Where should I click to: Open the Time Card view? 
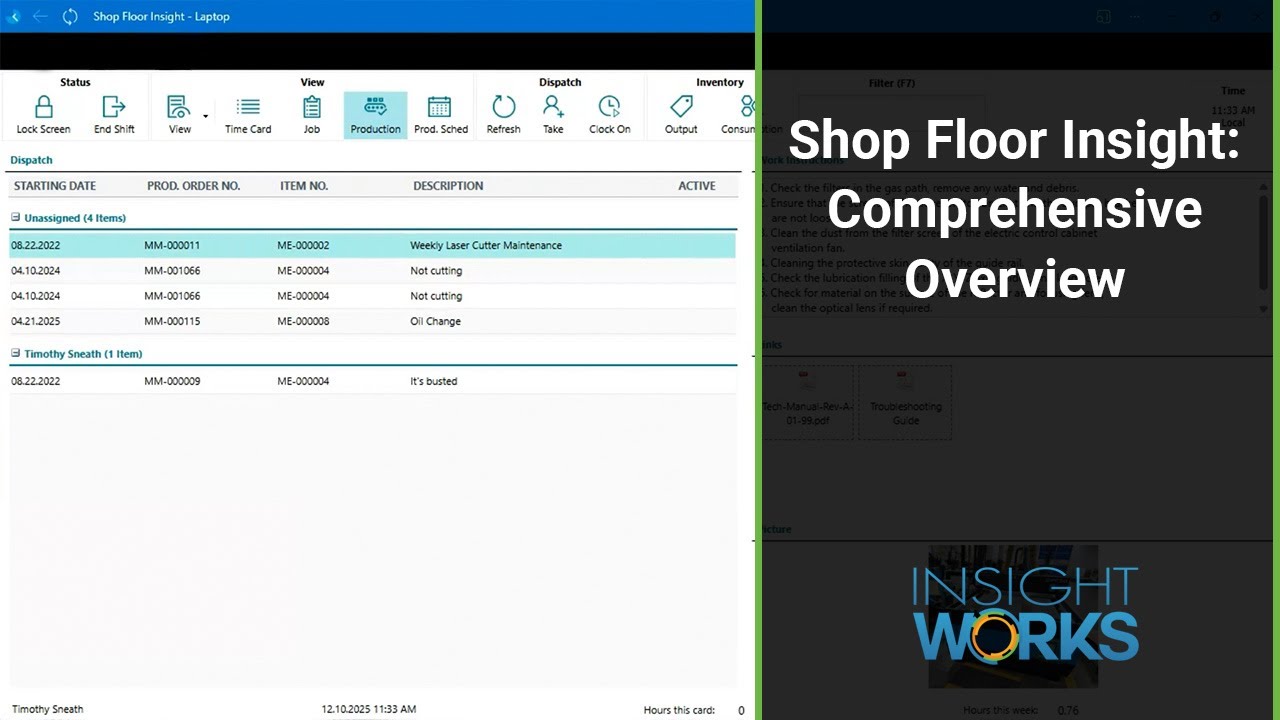pos(248,115)
